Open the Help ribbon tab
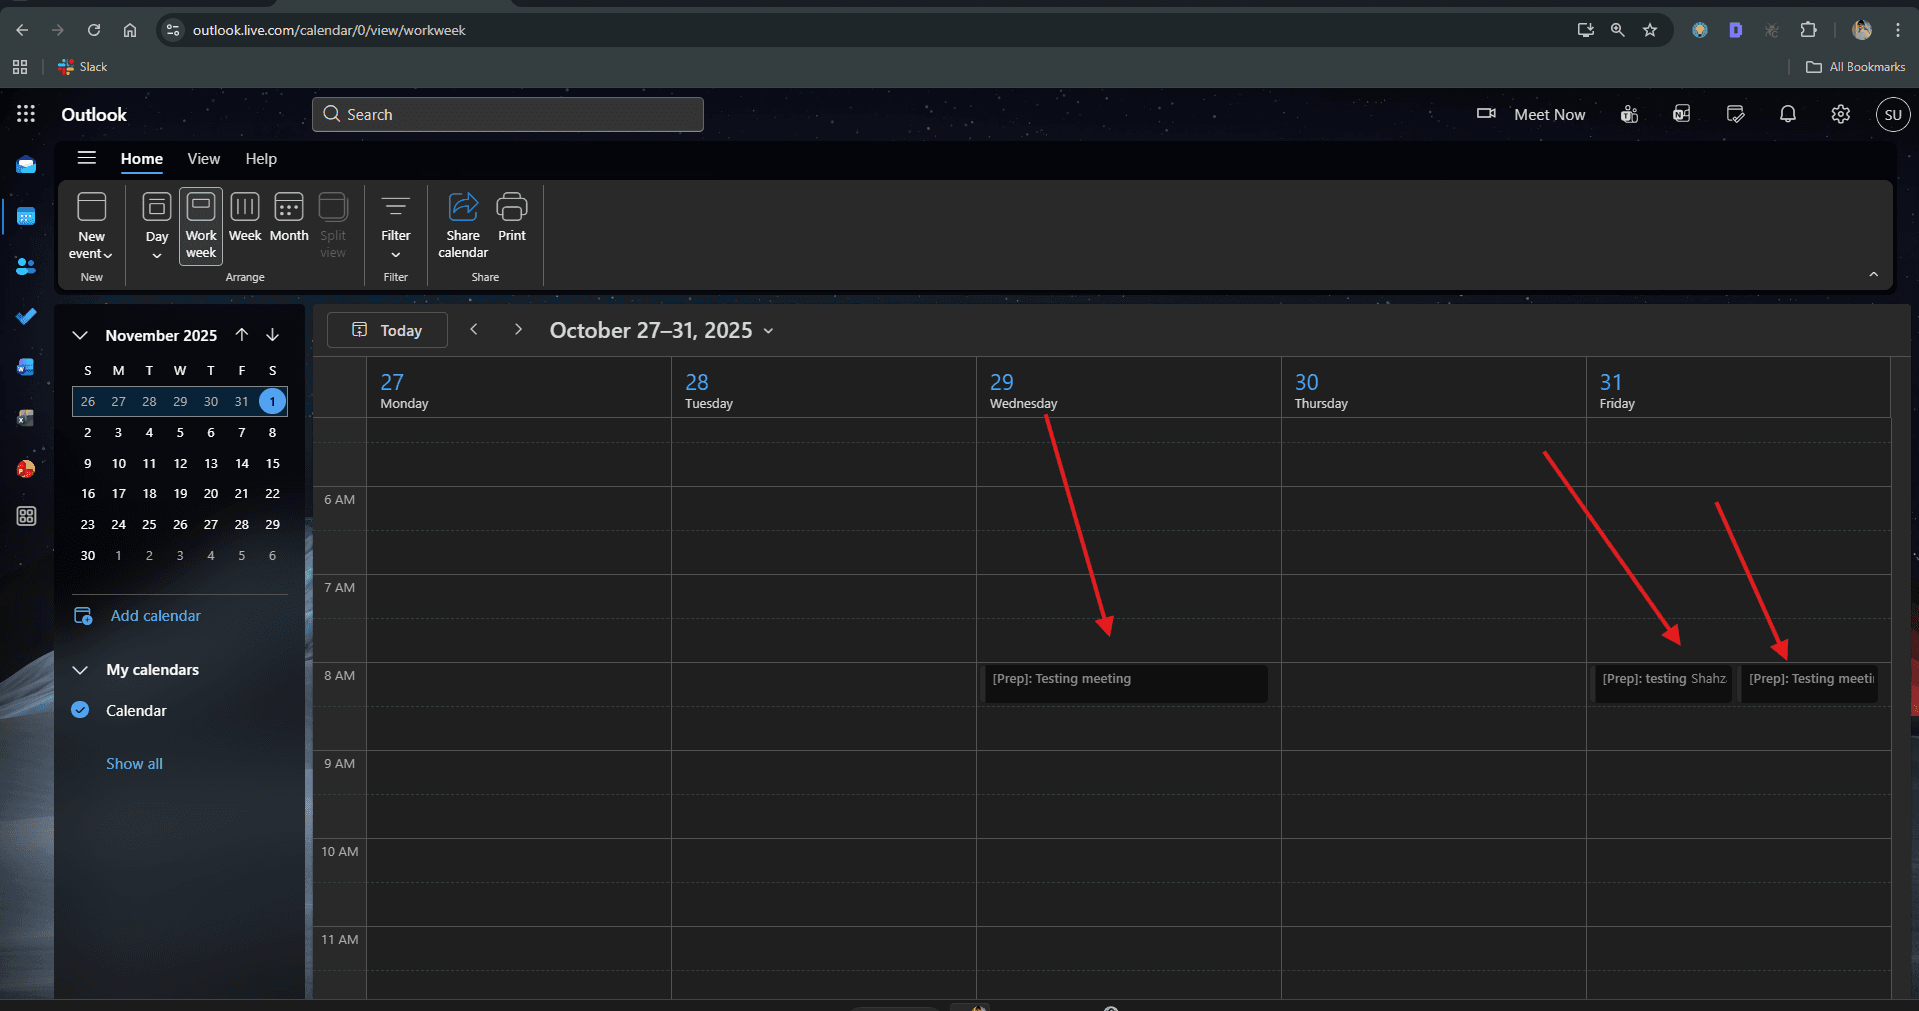1919x1011 pixels. (261, 158)
